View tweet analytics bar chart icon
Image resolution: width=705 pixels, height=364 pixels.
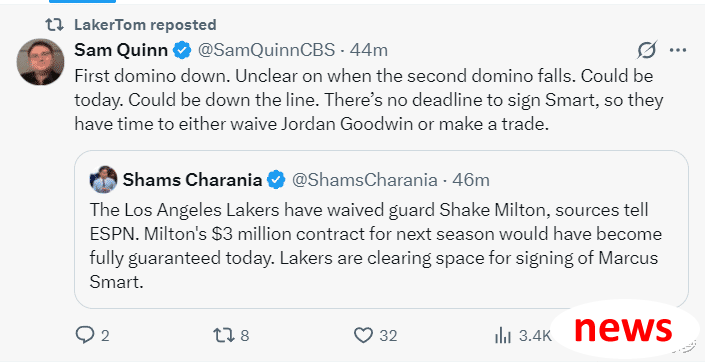[503, 335]
